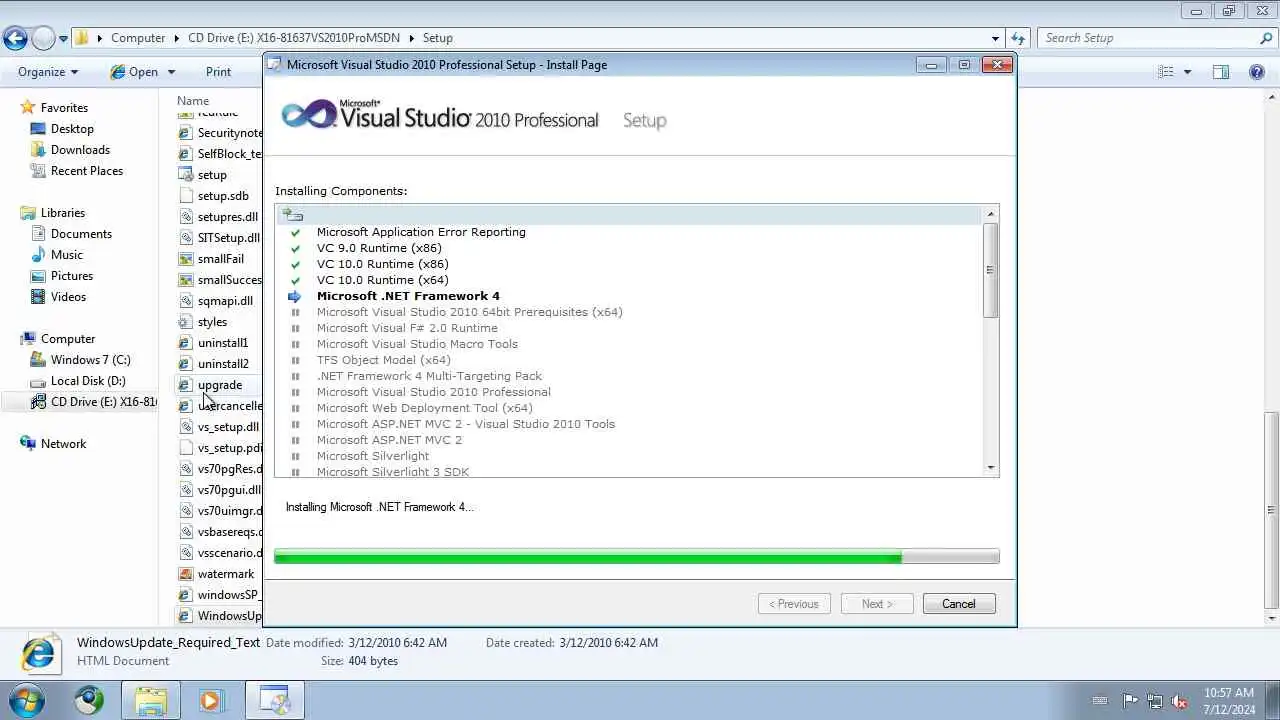Select the smallFail image file
Image resolution: width=1280 pixels, height=720 pixels.
(220, 258)
